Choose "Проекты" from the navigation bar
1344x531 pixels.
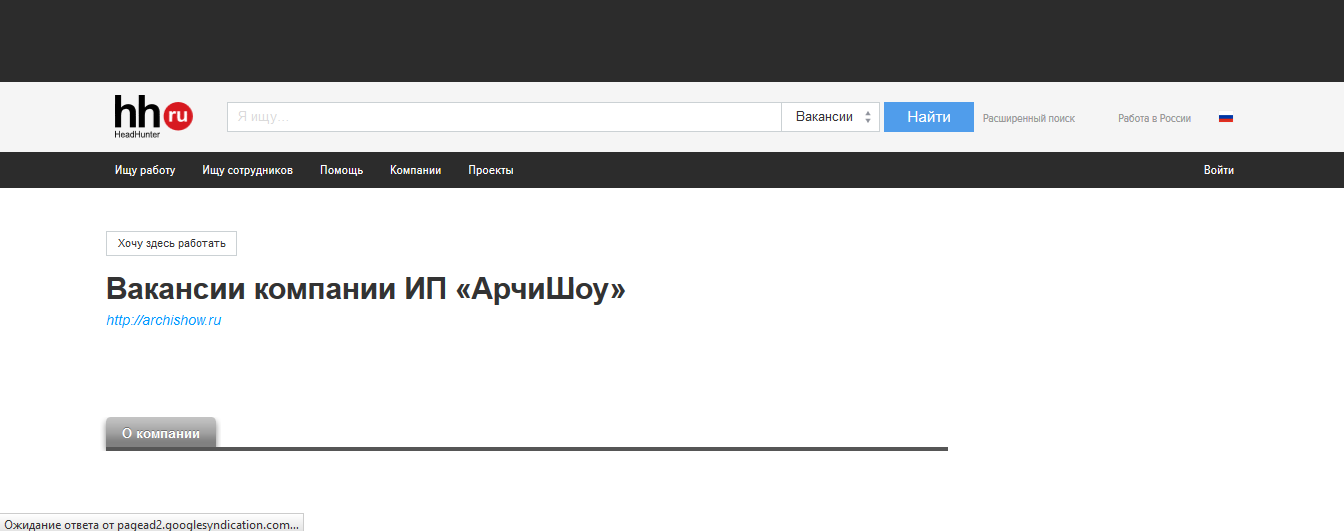coord(490,170)
